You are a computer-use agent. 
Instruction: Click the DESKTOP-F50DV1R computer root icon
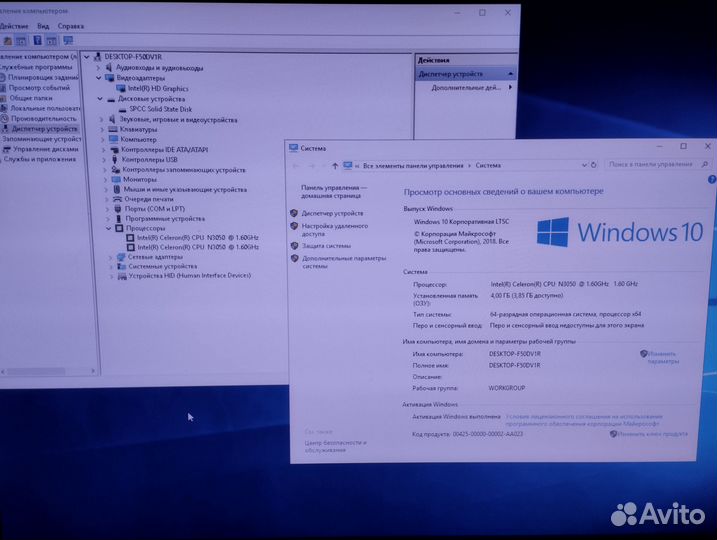coord(98,57)
